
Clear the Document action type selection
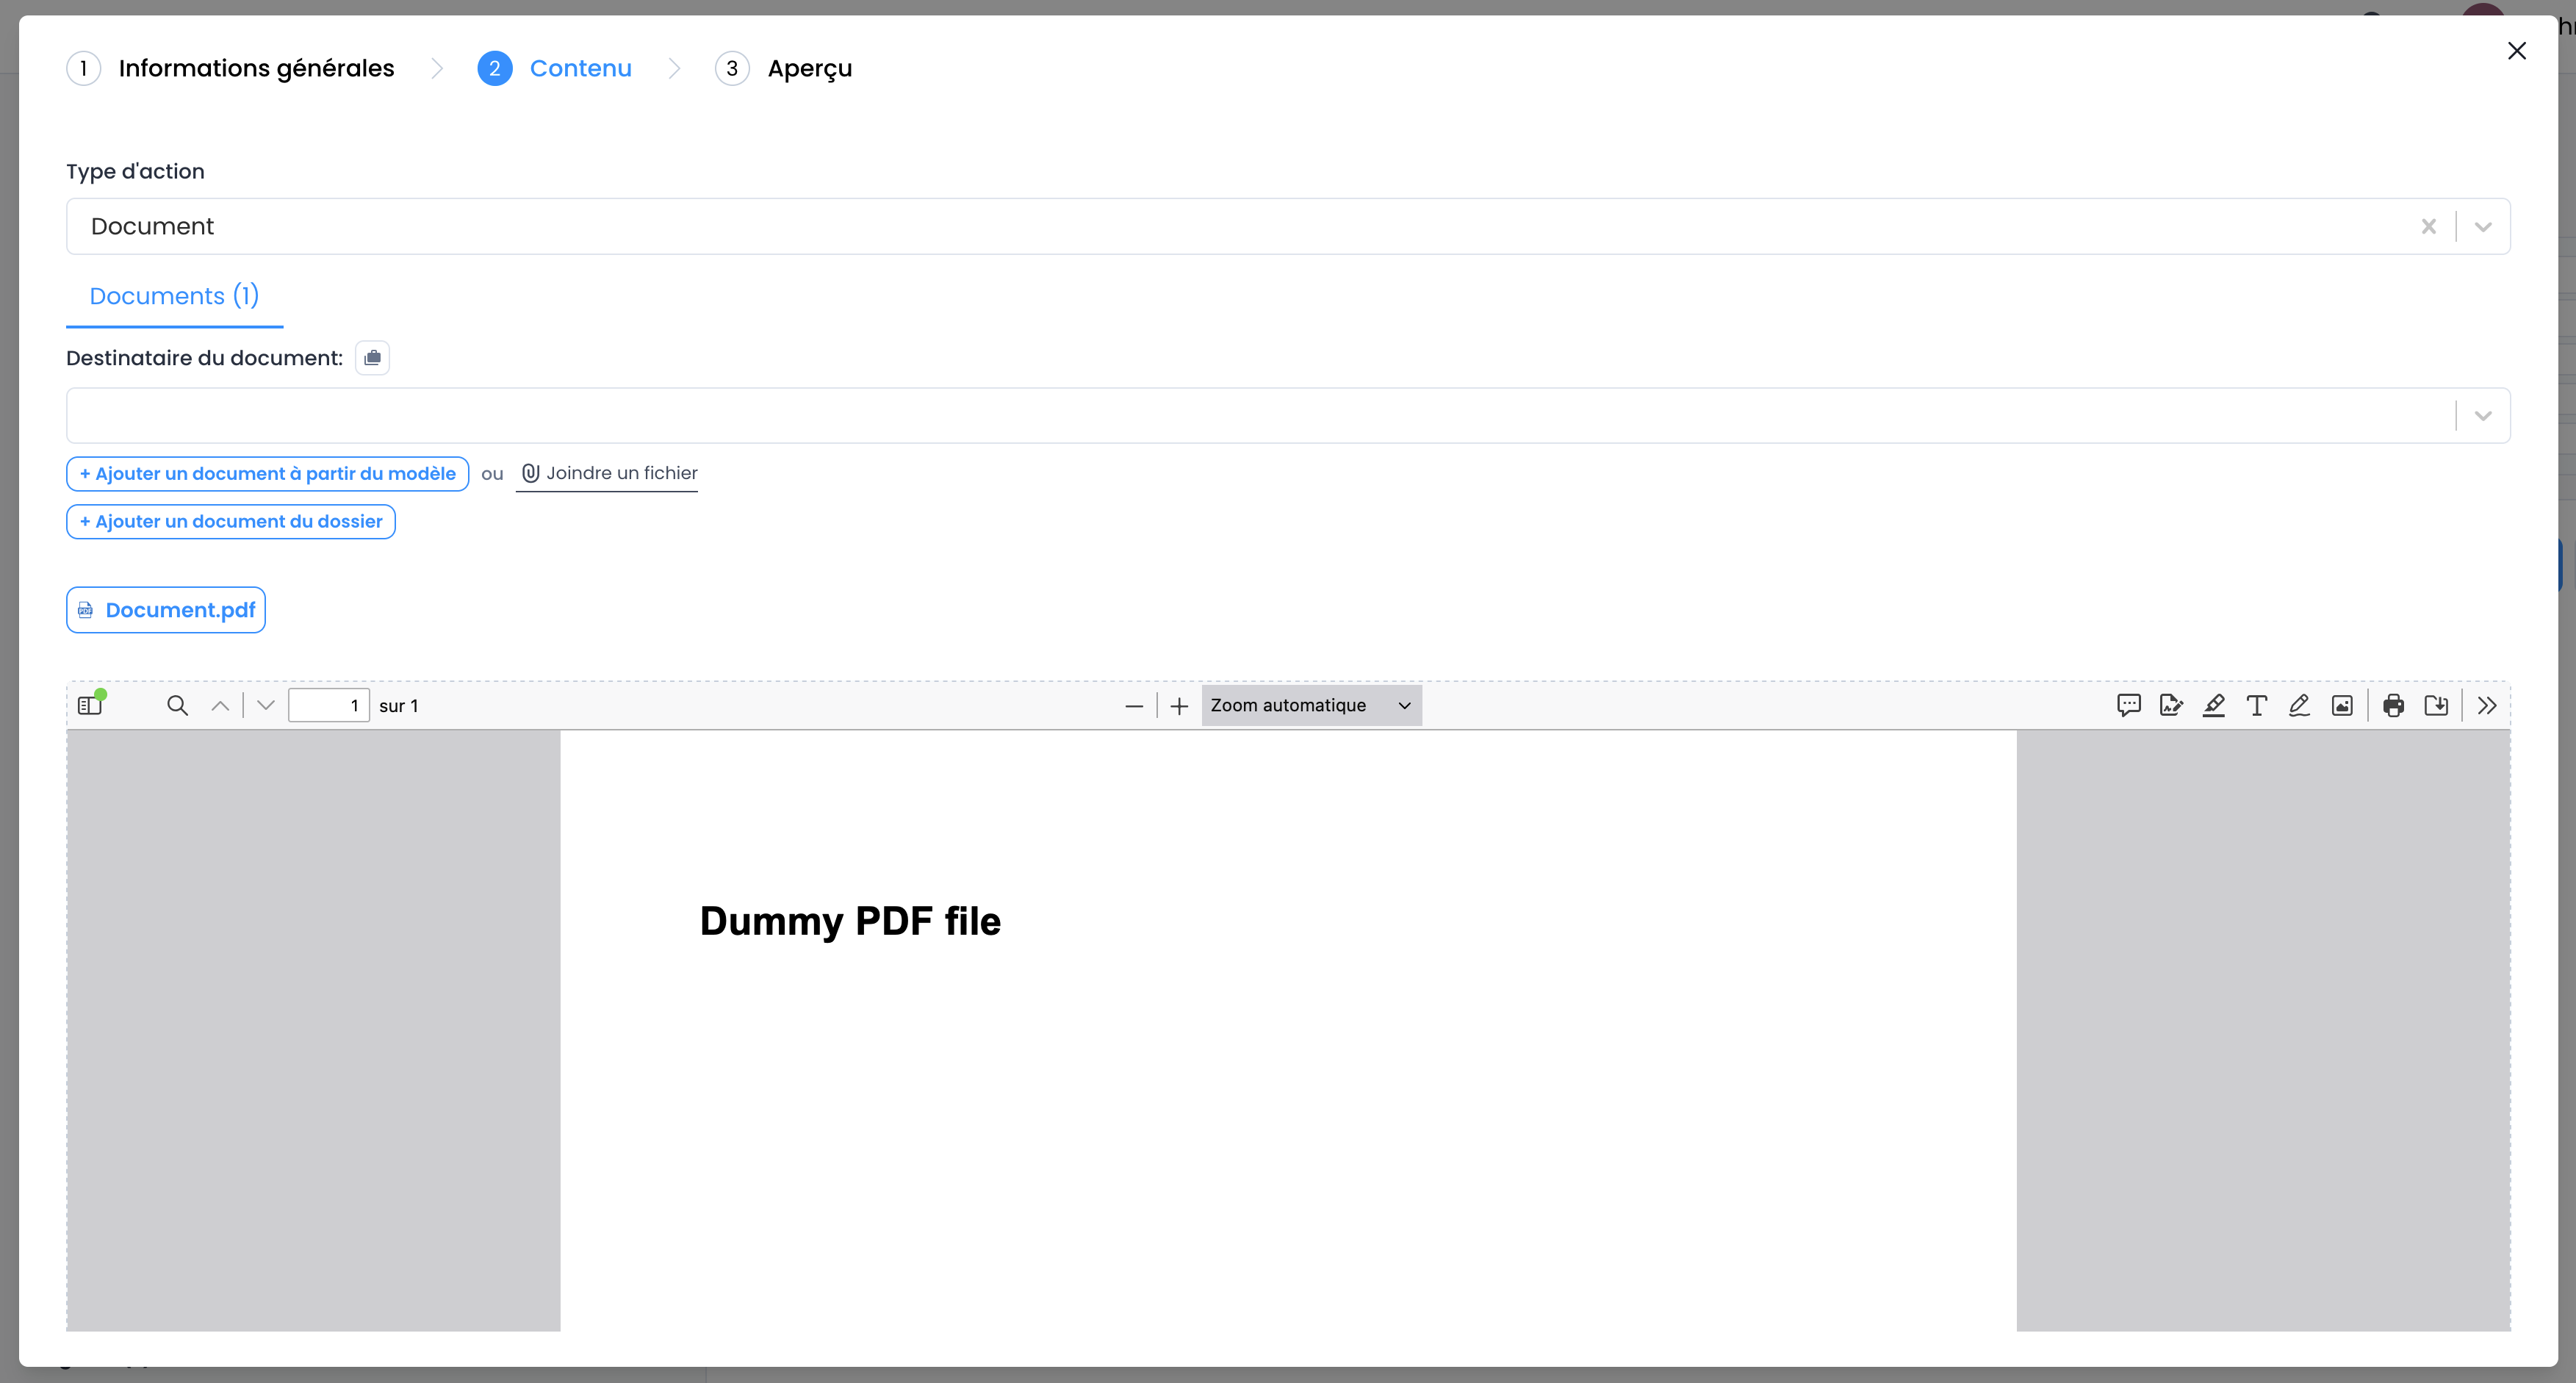(2428, 227)
